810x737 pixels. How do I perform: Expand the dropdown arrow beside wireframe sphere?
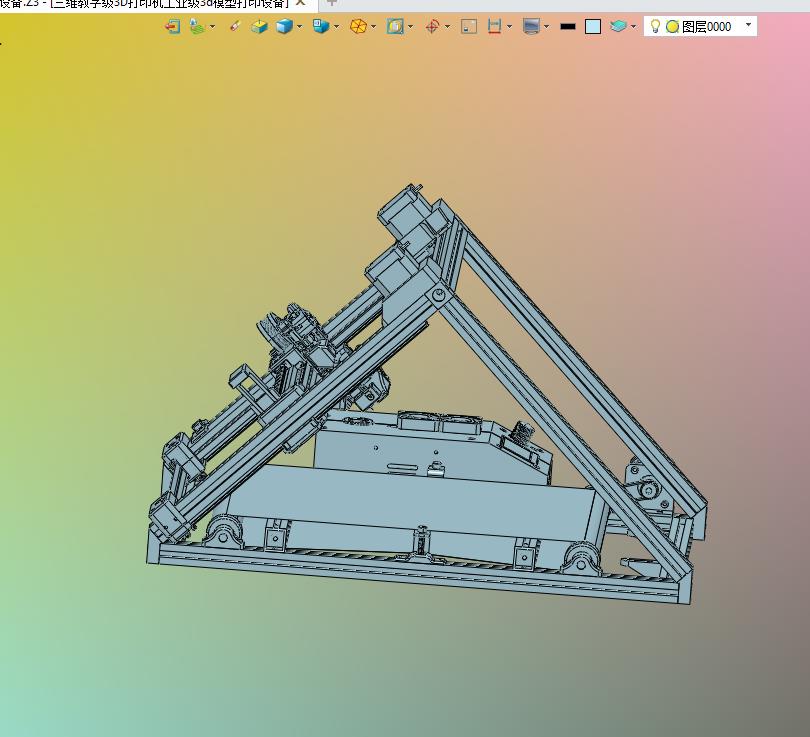click(x=373, y=27)
